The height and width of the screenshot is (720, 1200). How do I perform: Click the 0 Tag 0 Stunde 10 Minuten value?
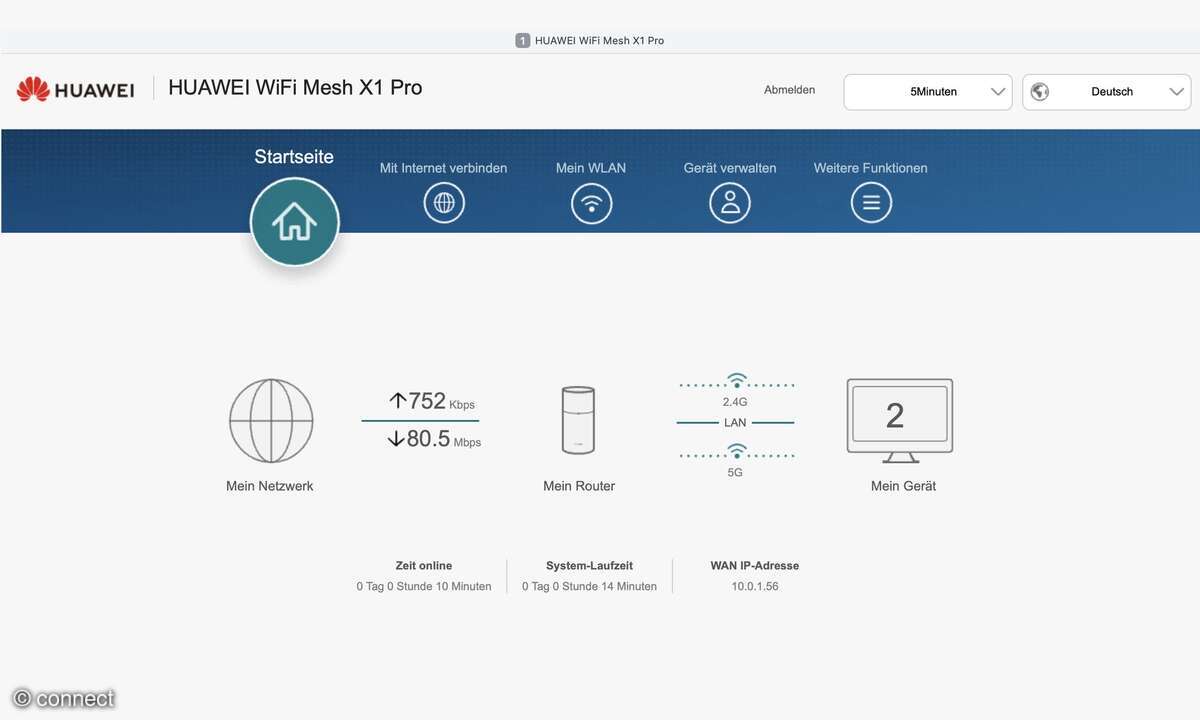click(424, 587)
